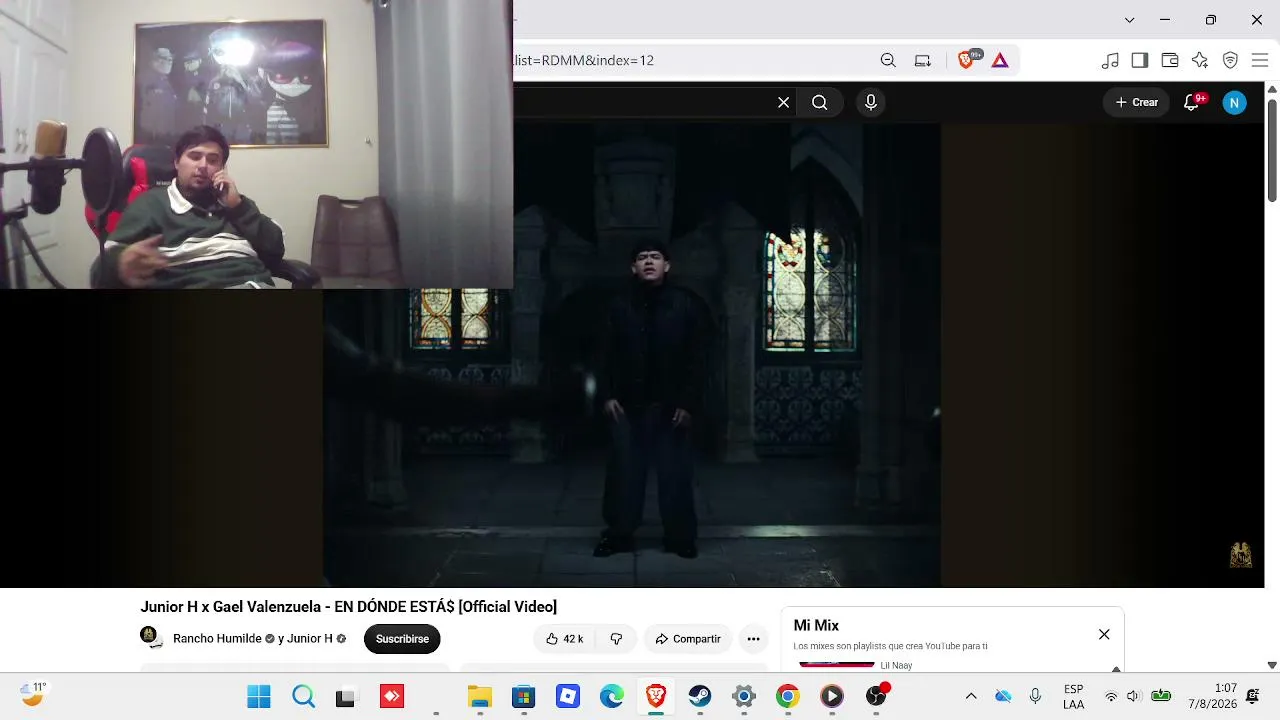
Task: Open the media player taskbar icon
Action: tap(831, 696)
